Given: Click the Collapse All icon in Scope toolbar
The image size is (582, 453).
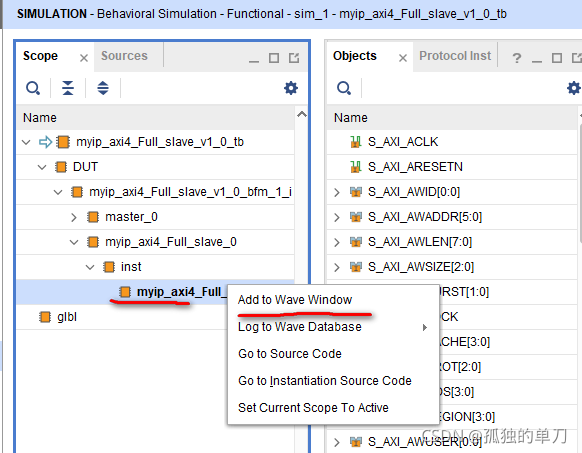Looking at the screenshot, I should [x=68, y=88].
